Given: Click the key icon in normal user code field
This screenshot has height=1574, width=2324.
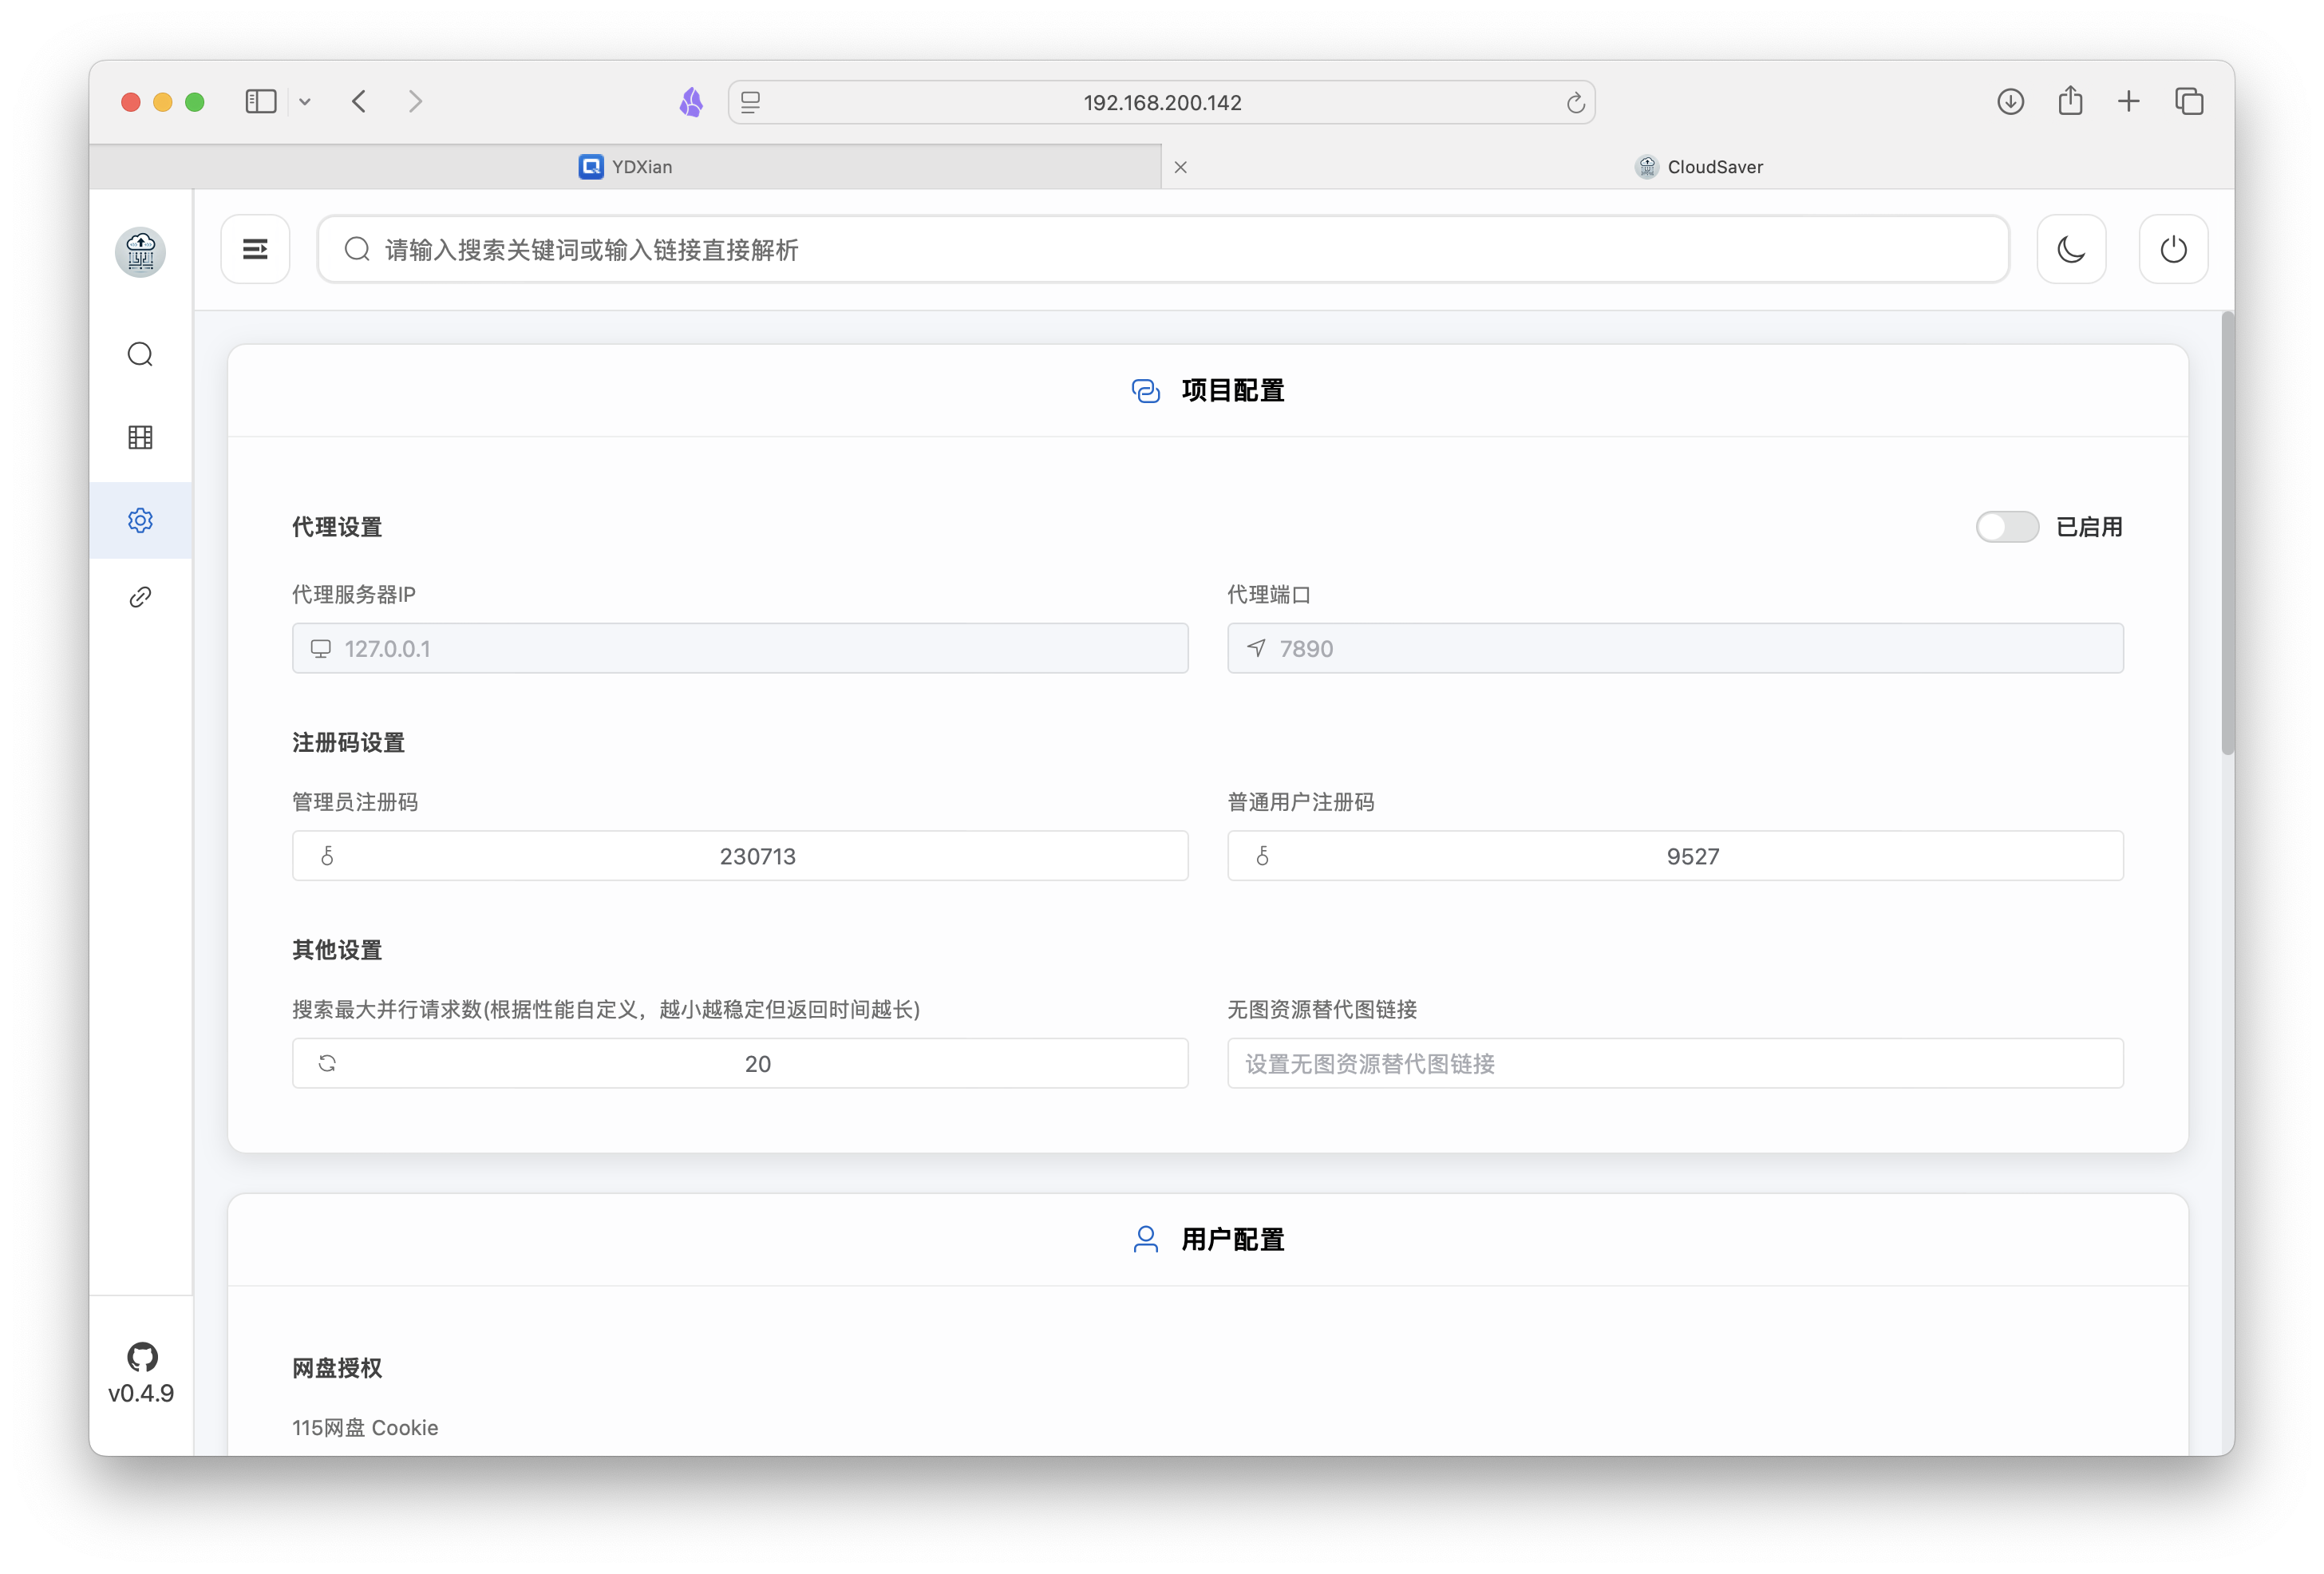Looking at the screenshot, I should click(x=1263, y=856).
